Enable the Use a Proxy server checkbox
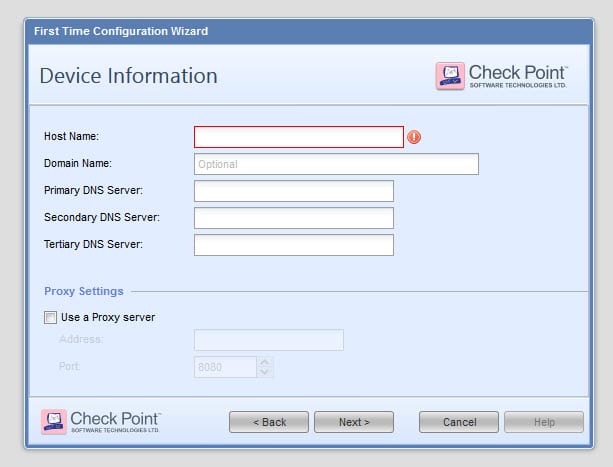 click(50, 317)
